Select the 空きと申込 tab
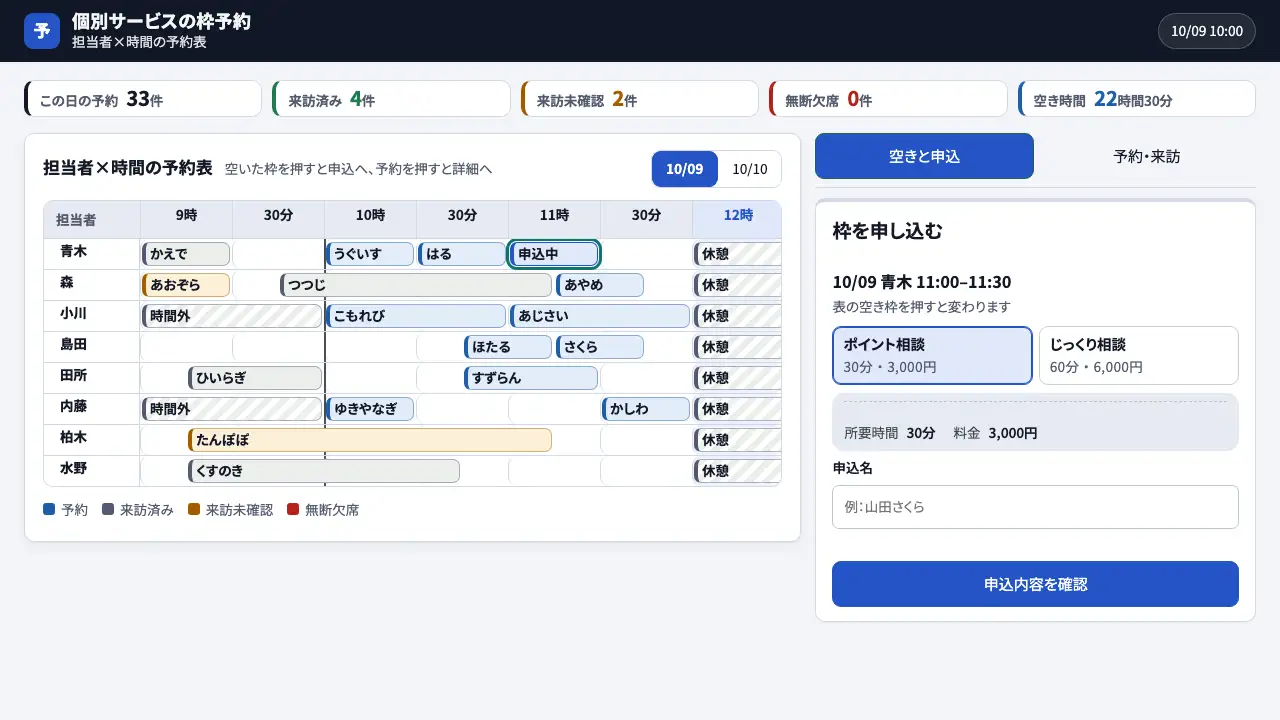Image resolution: width=1280 pixels, height=720 pixels. tap(924, 156)
